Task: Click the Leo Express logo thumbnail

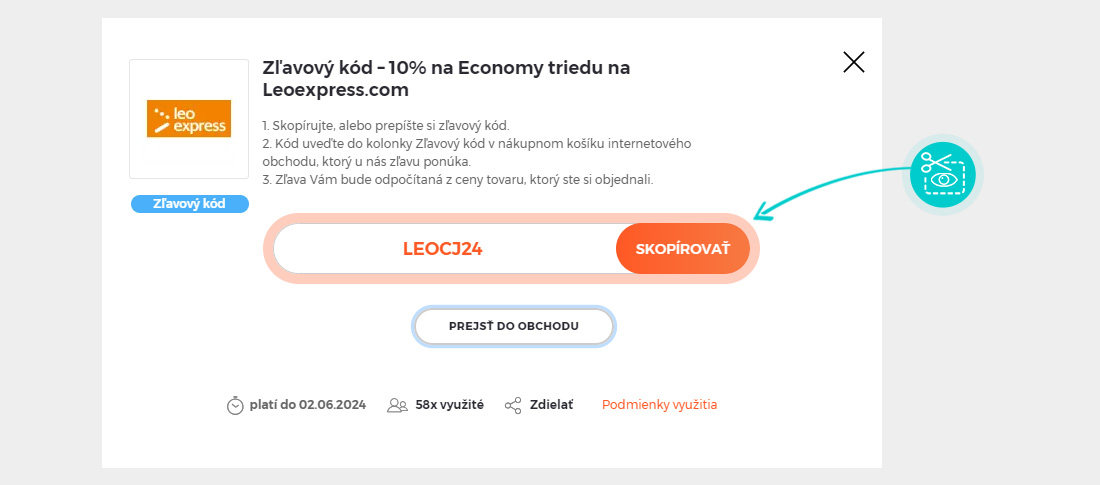Action: (x=189, y=119)
